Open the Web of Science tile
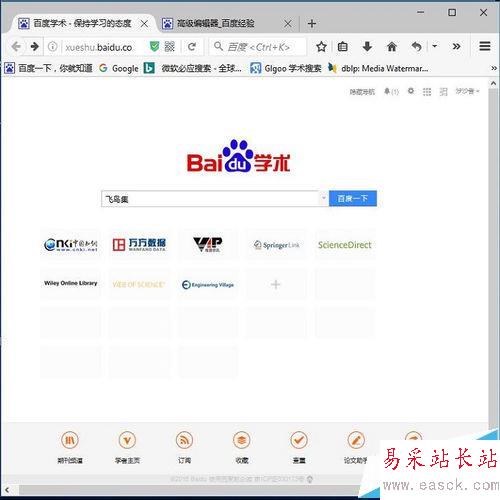 click(139, 284)
